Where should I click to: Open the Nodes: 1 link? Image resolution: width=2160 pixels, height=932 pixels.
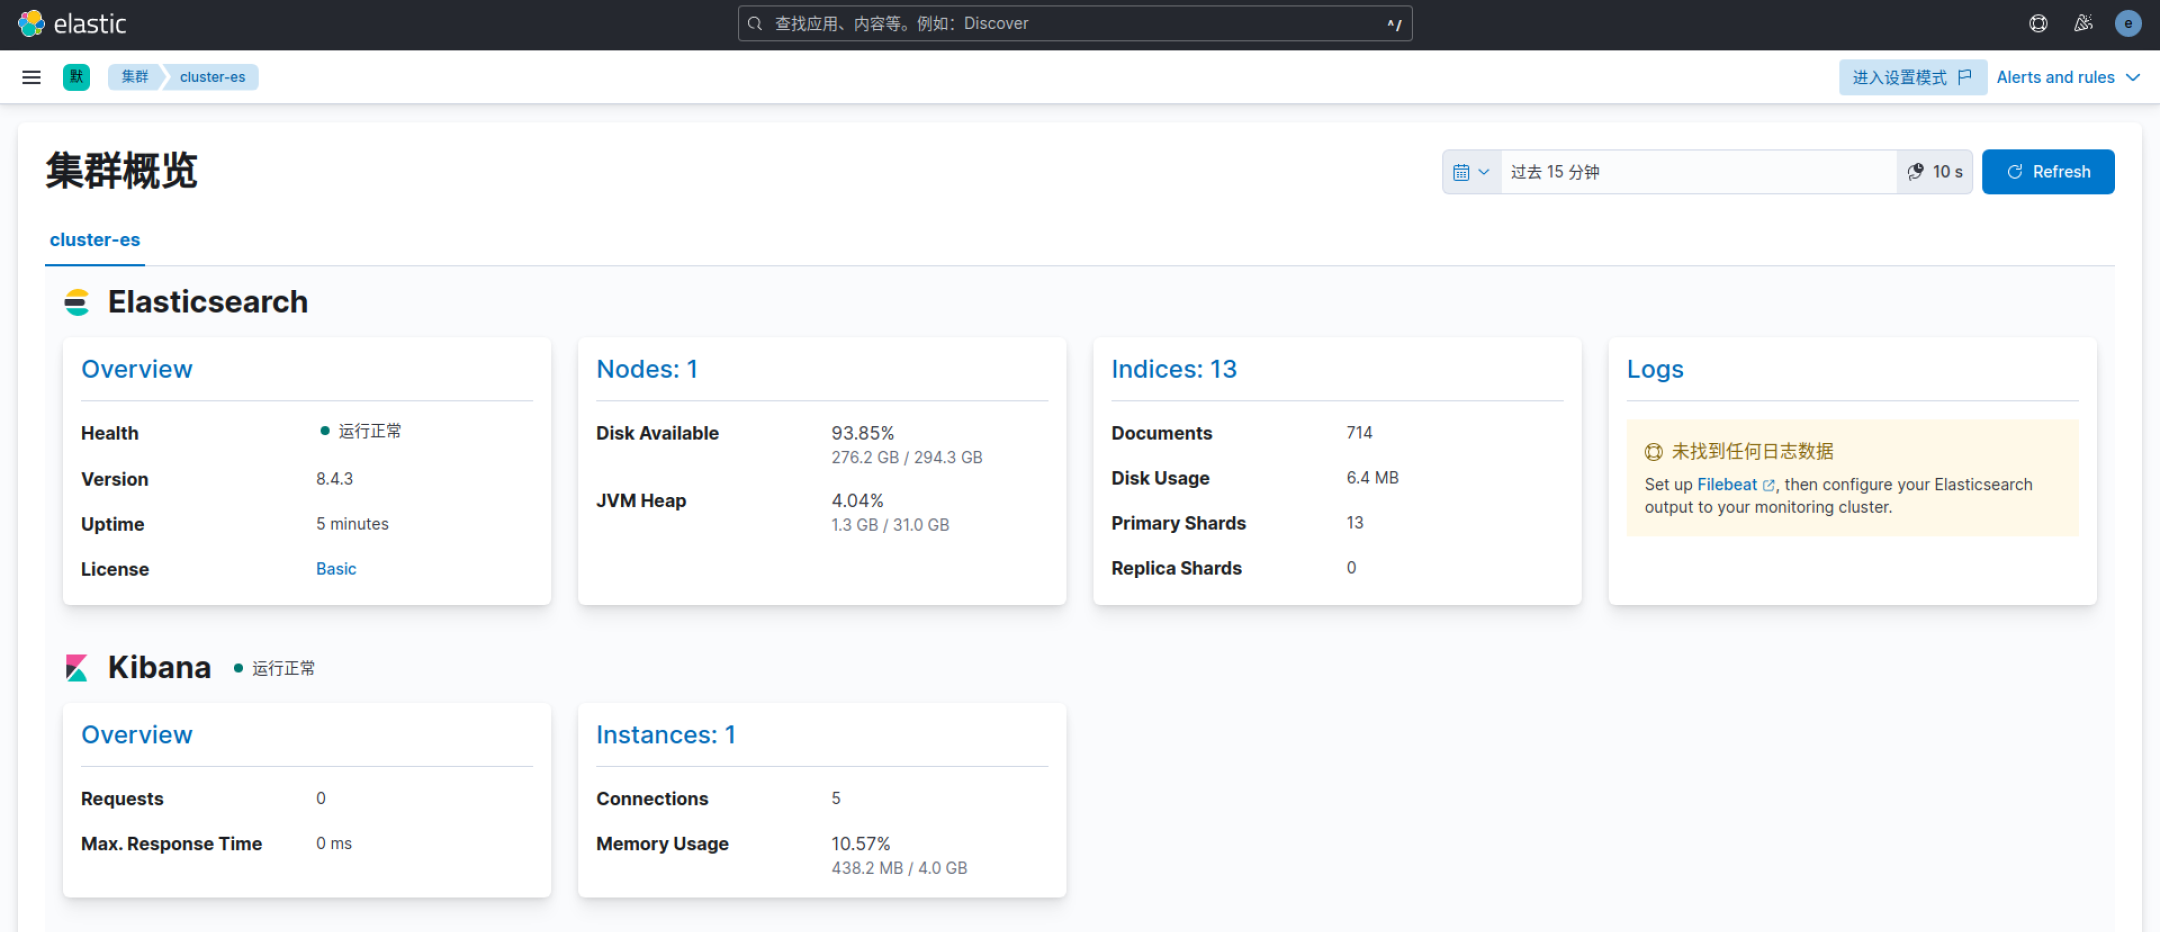coord(647,369)
